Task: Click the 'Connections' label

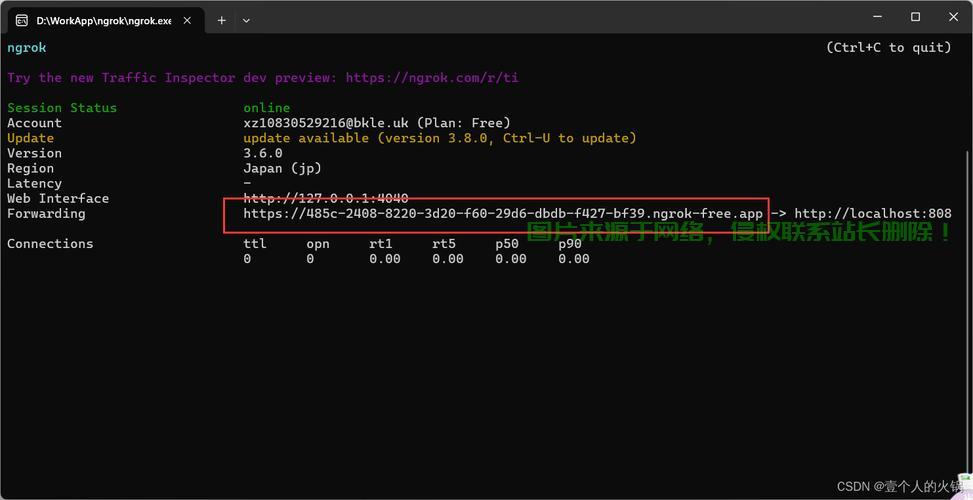Action: pyautogui.click(x=50, y=244)
